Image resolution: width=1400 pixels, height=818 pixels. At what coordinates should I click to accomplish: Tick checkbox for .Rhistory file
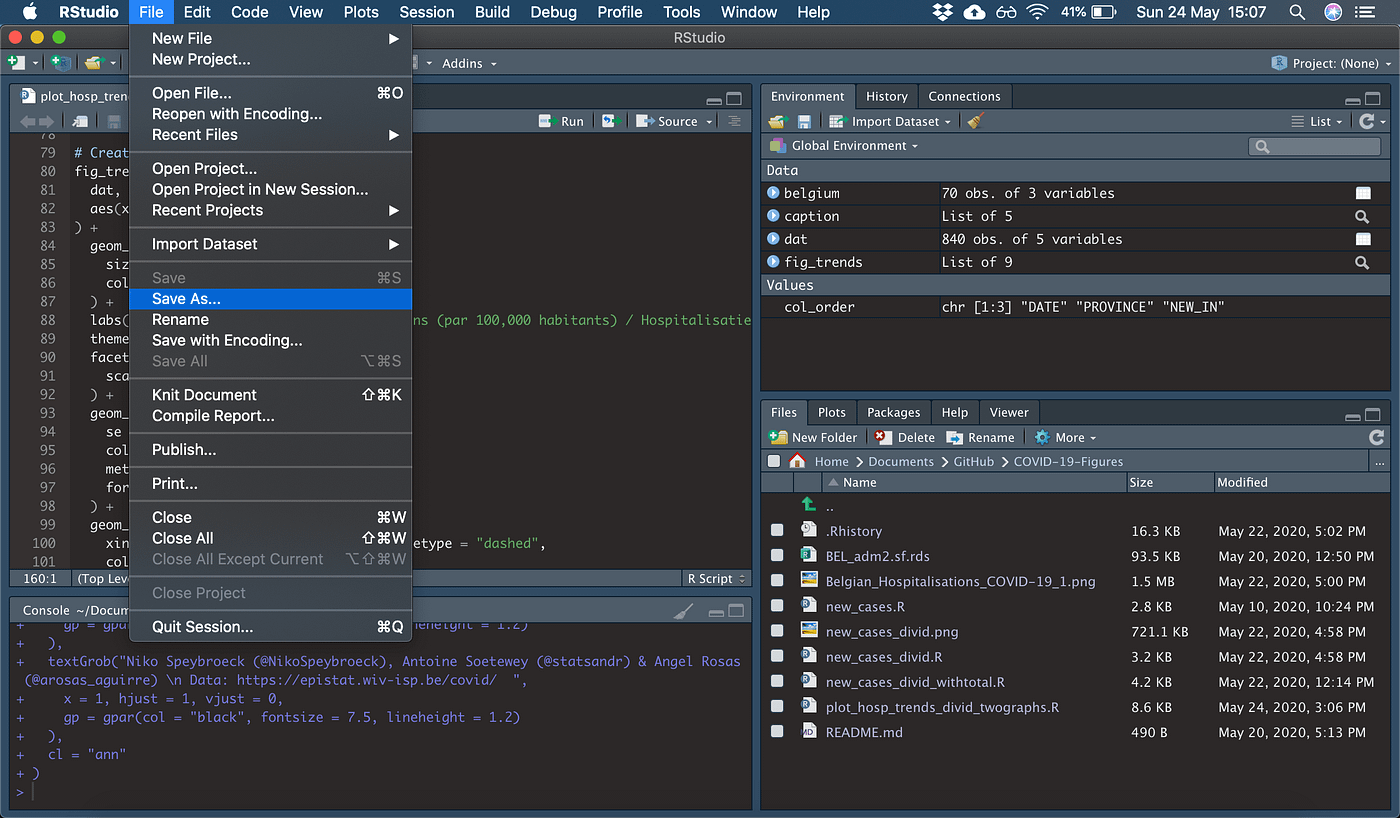point(777,531)
